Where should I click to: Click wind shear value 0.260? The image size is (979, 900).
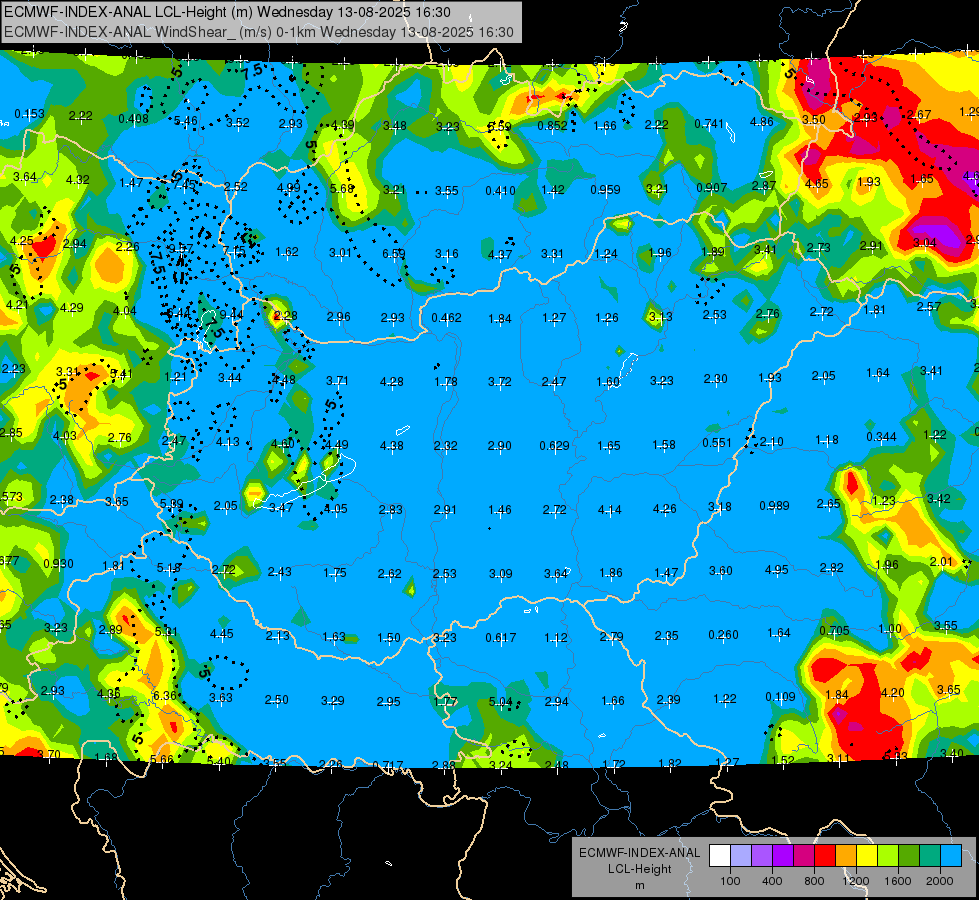click(x=724, y=635)
